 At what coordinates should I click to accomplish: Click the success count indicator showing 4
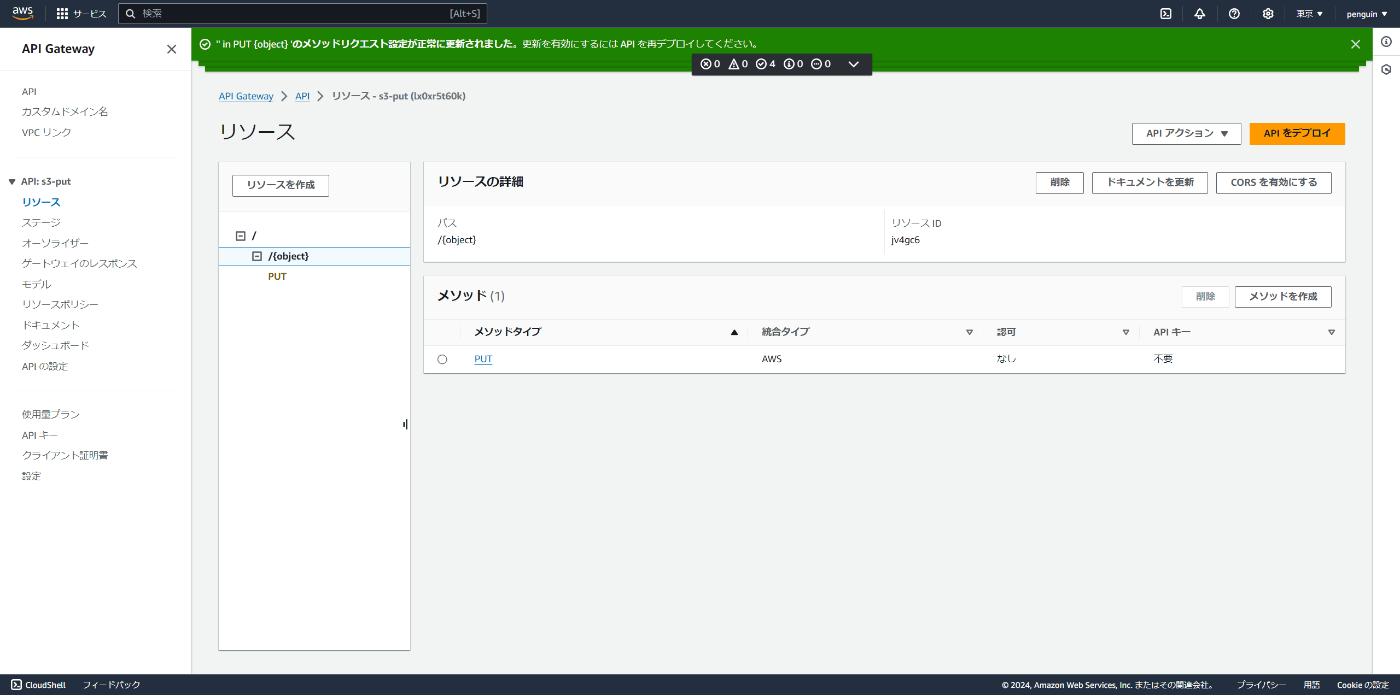[x=765, y=64]
